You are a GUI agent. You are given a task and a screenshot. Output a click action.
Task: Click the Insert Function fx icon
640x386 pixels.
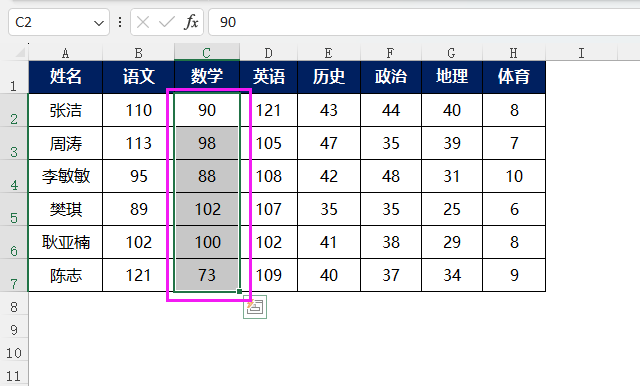coord(191,22)
